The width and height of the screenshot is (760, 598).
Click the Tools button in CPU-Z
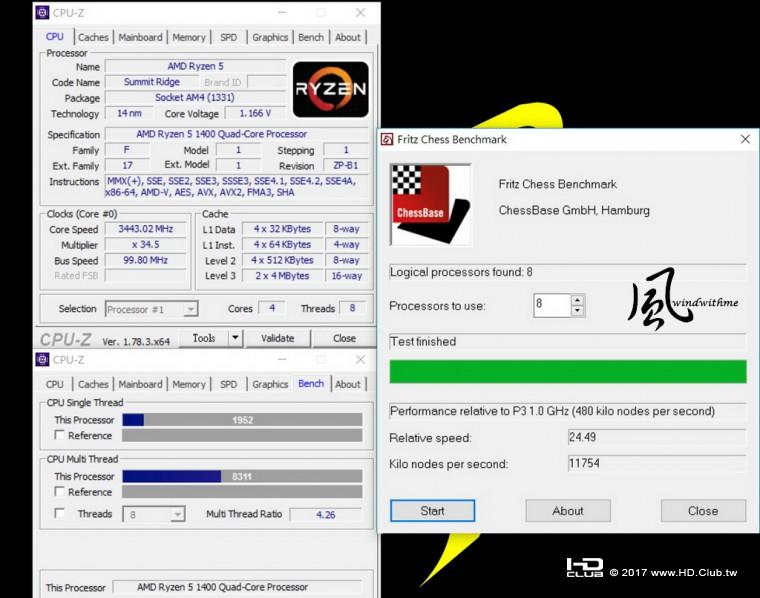click(x=204, y=338)
